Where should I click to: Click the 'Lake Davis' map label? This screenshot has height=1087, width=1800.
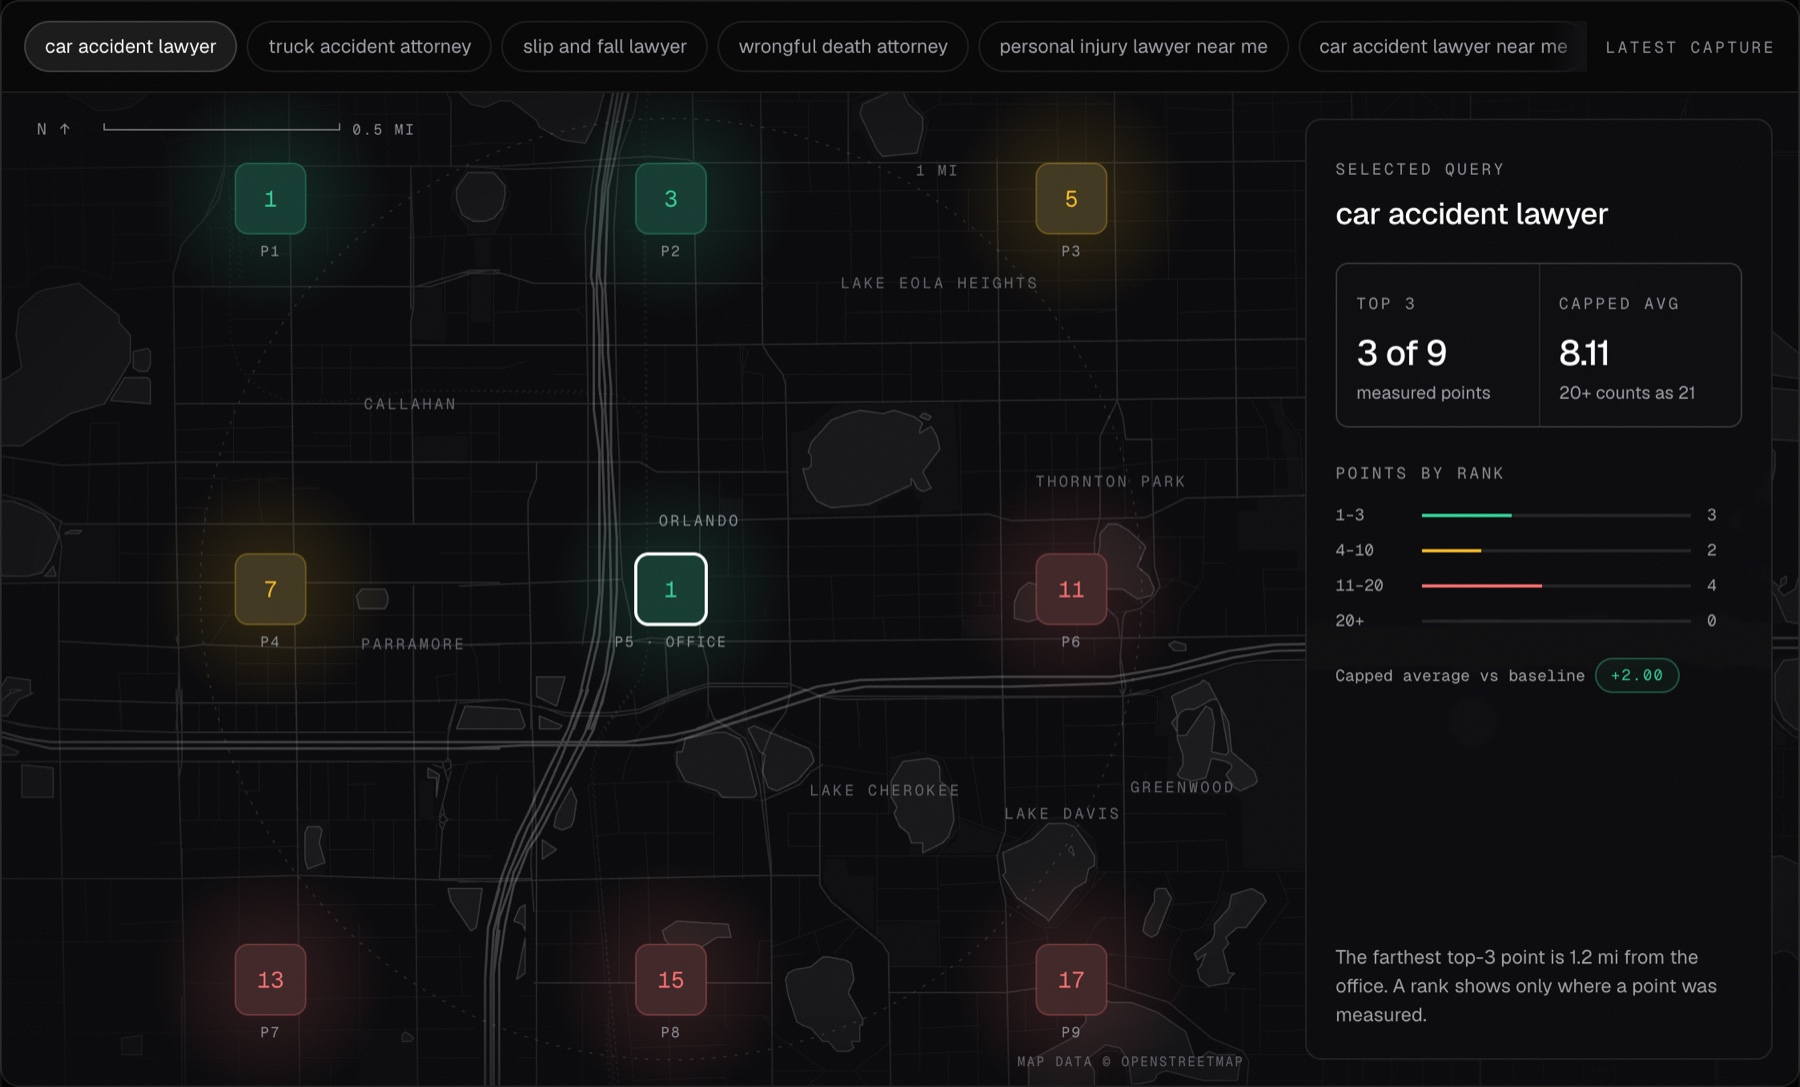click(1062, 814)
